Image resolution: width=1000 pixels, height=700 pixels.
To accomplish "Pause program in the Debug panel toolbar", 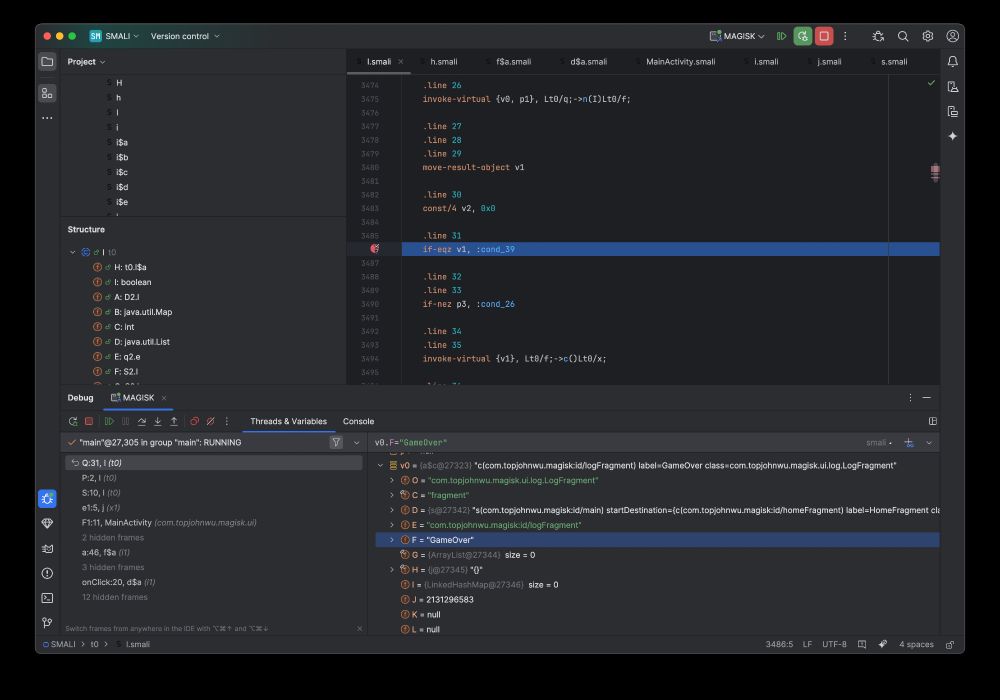I will [x=126, y=421].
